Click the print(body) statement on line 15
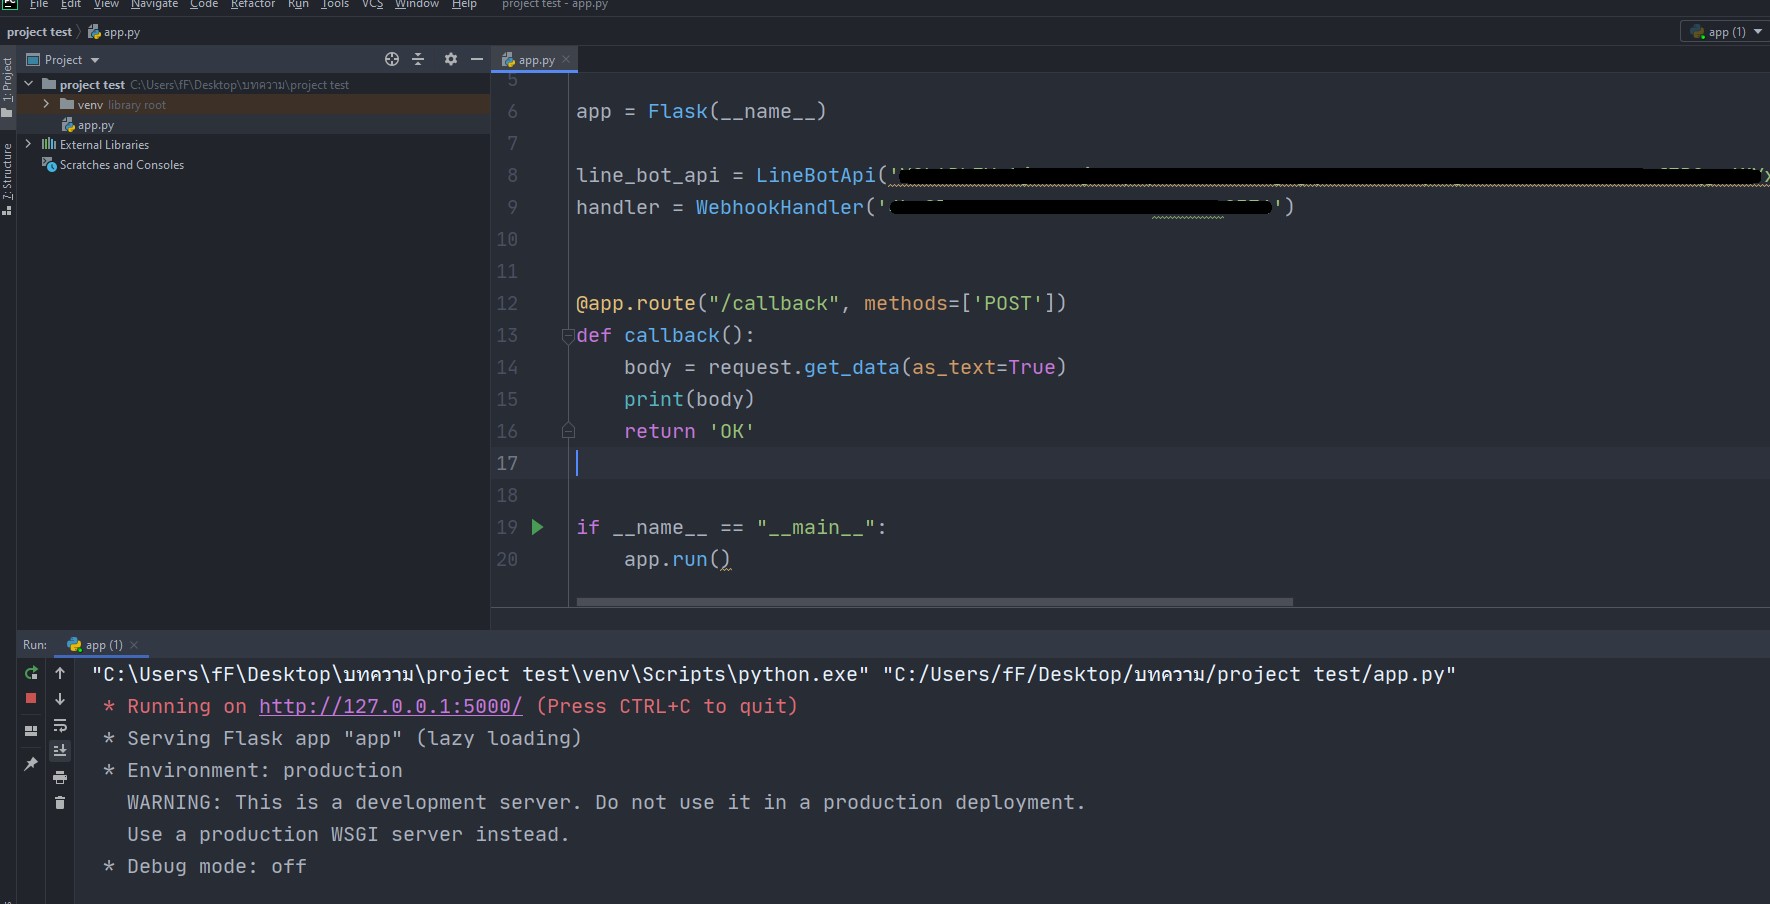 689,399
